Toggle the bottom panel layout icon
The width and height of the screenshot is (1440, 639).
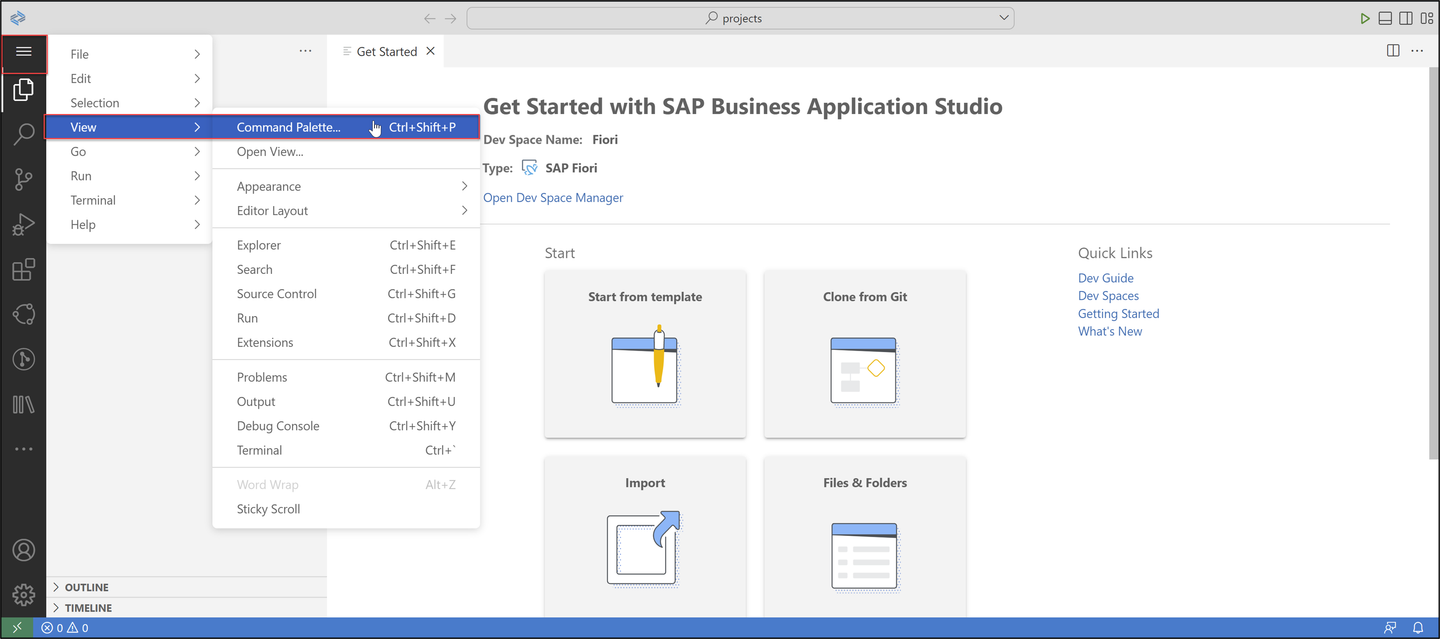(x=1385, y=18)
